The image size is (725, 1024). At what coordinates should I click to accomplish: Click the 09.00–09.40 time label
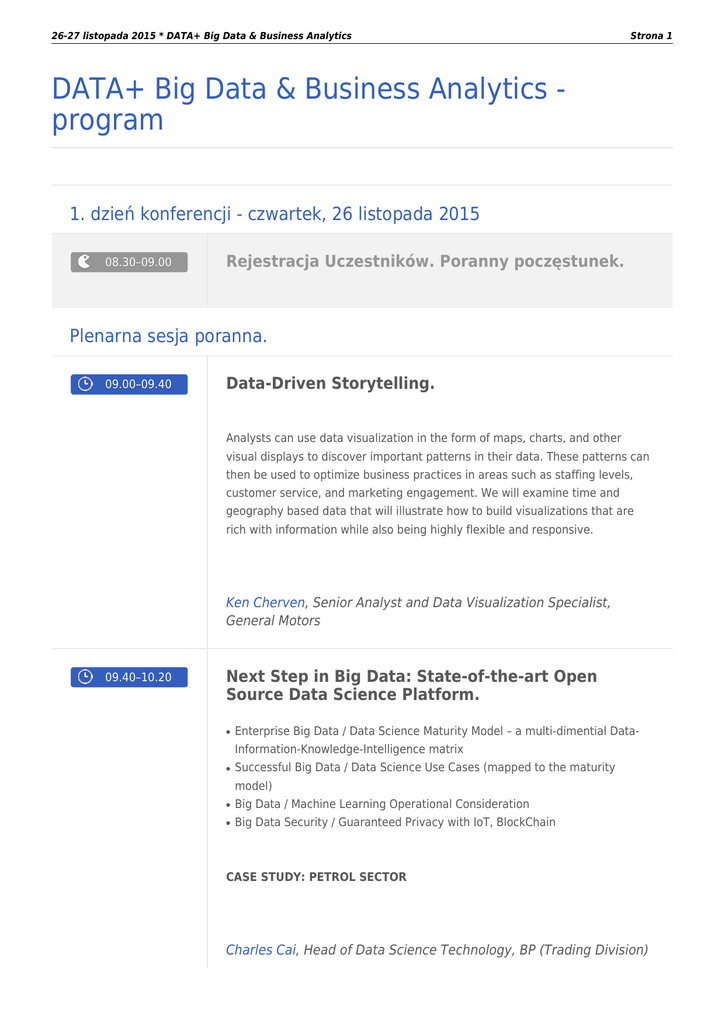click(138, 384)
